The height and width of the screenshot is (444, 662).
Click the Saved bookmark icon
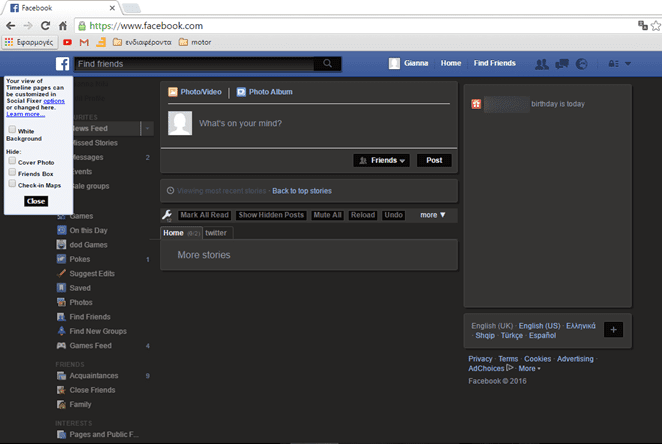click(62, 287)
